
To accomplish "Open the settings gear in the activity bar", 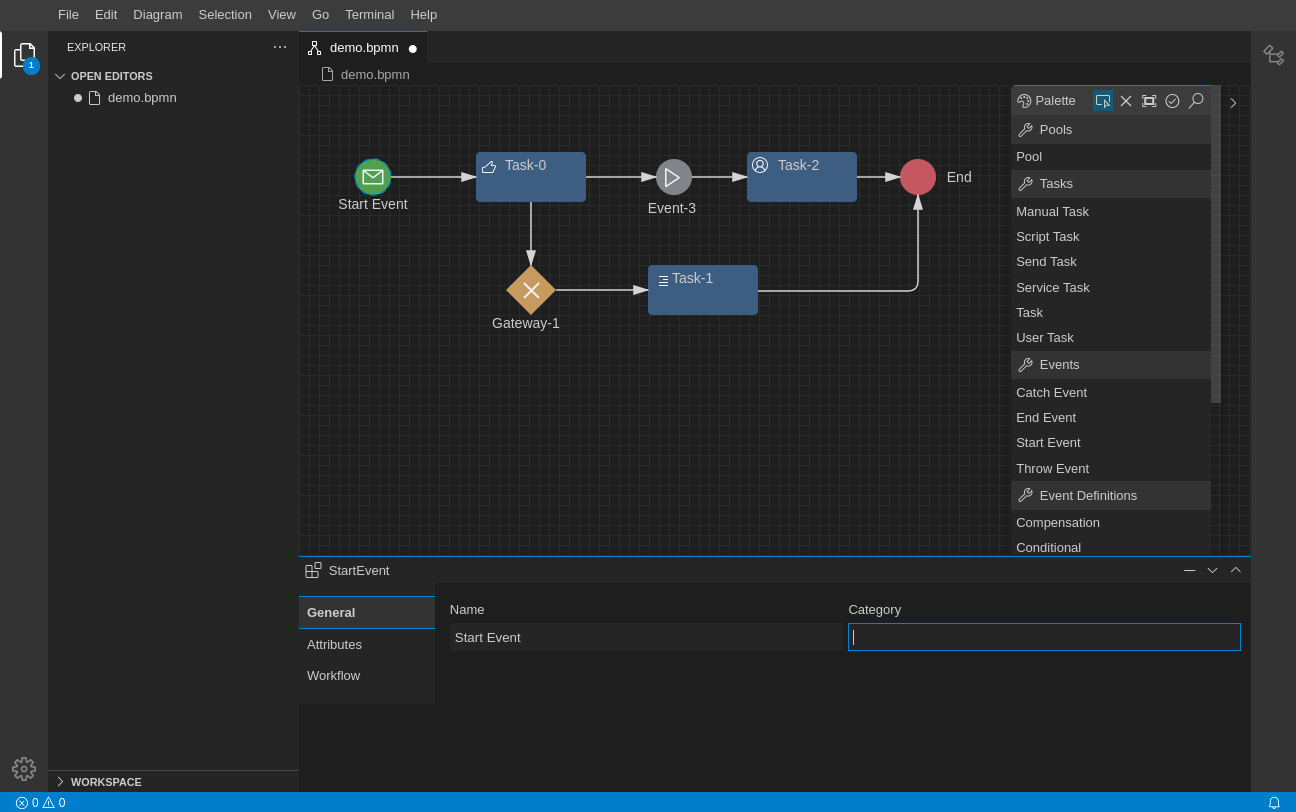I will click(24, 769).
